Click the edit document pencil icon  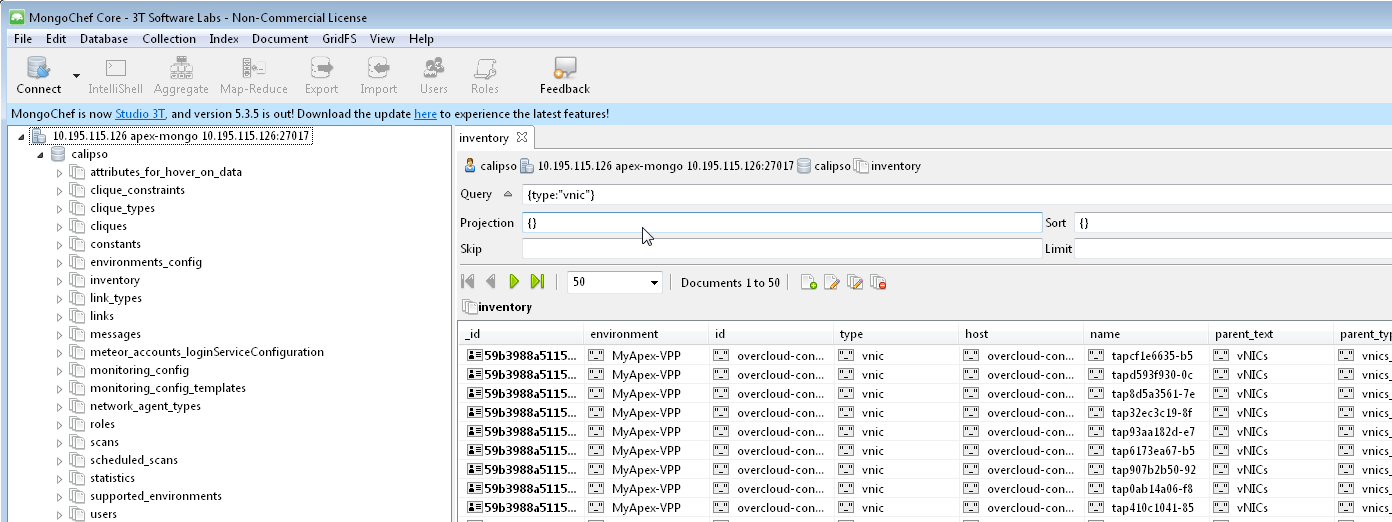click(831, 283)
